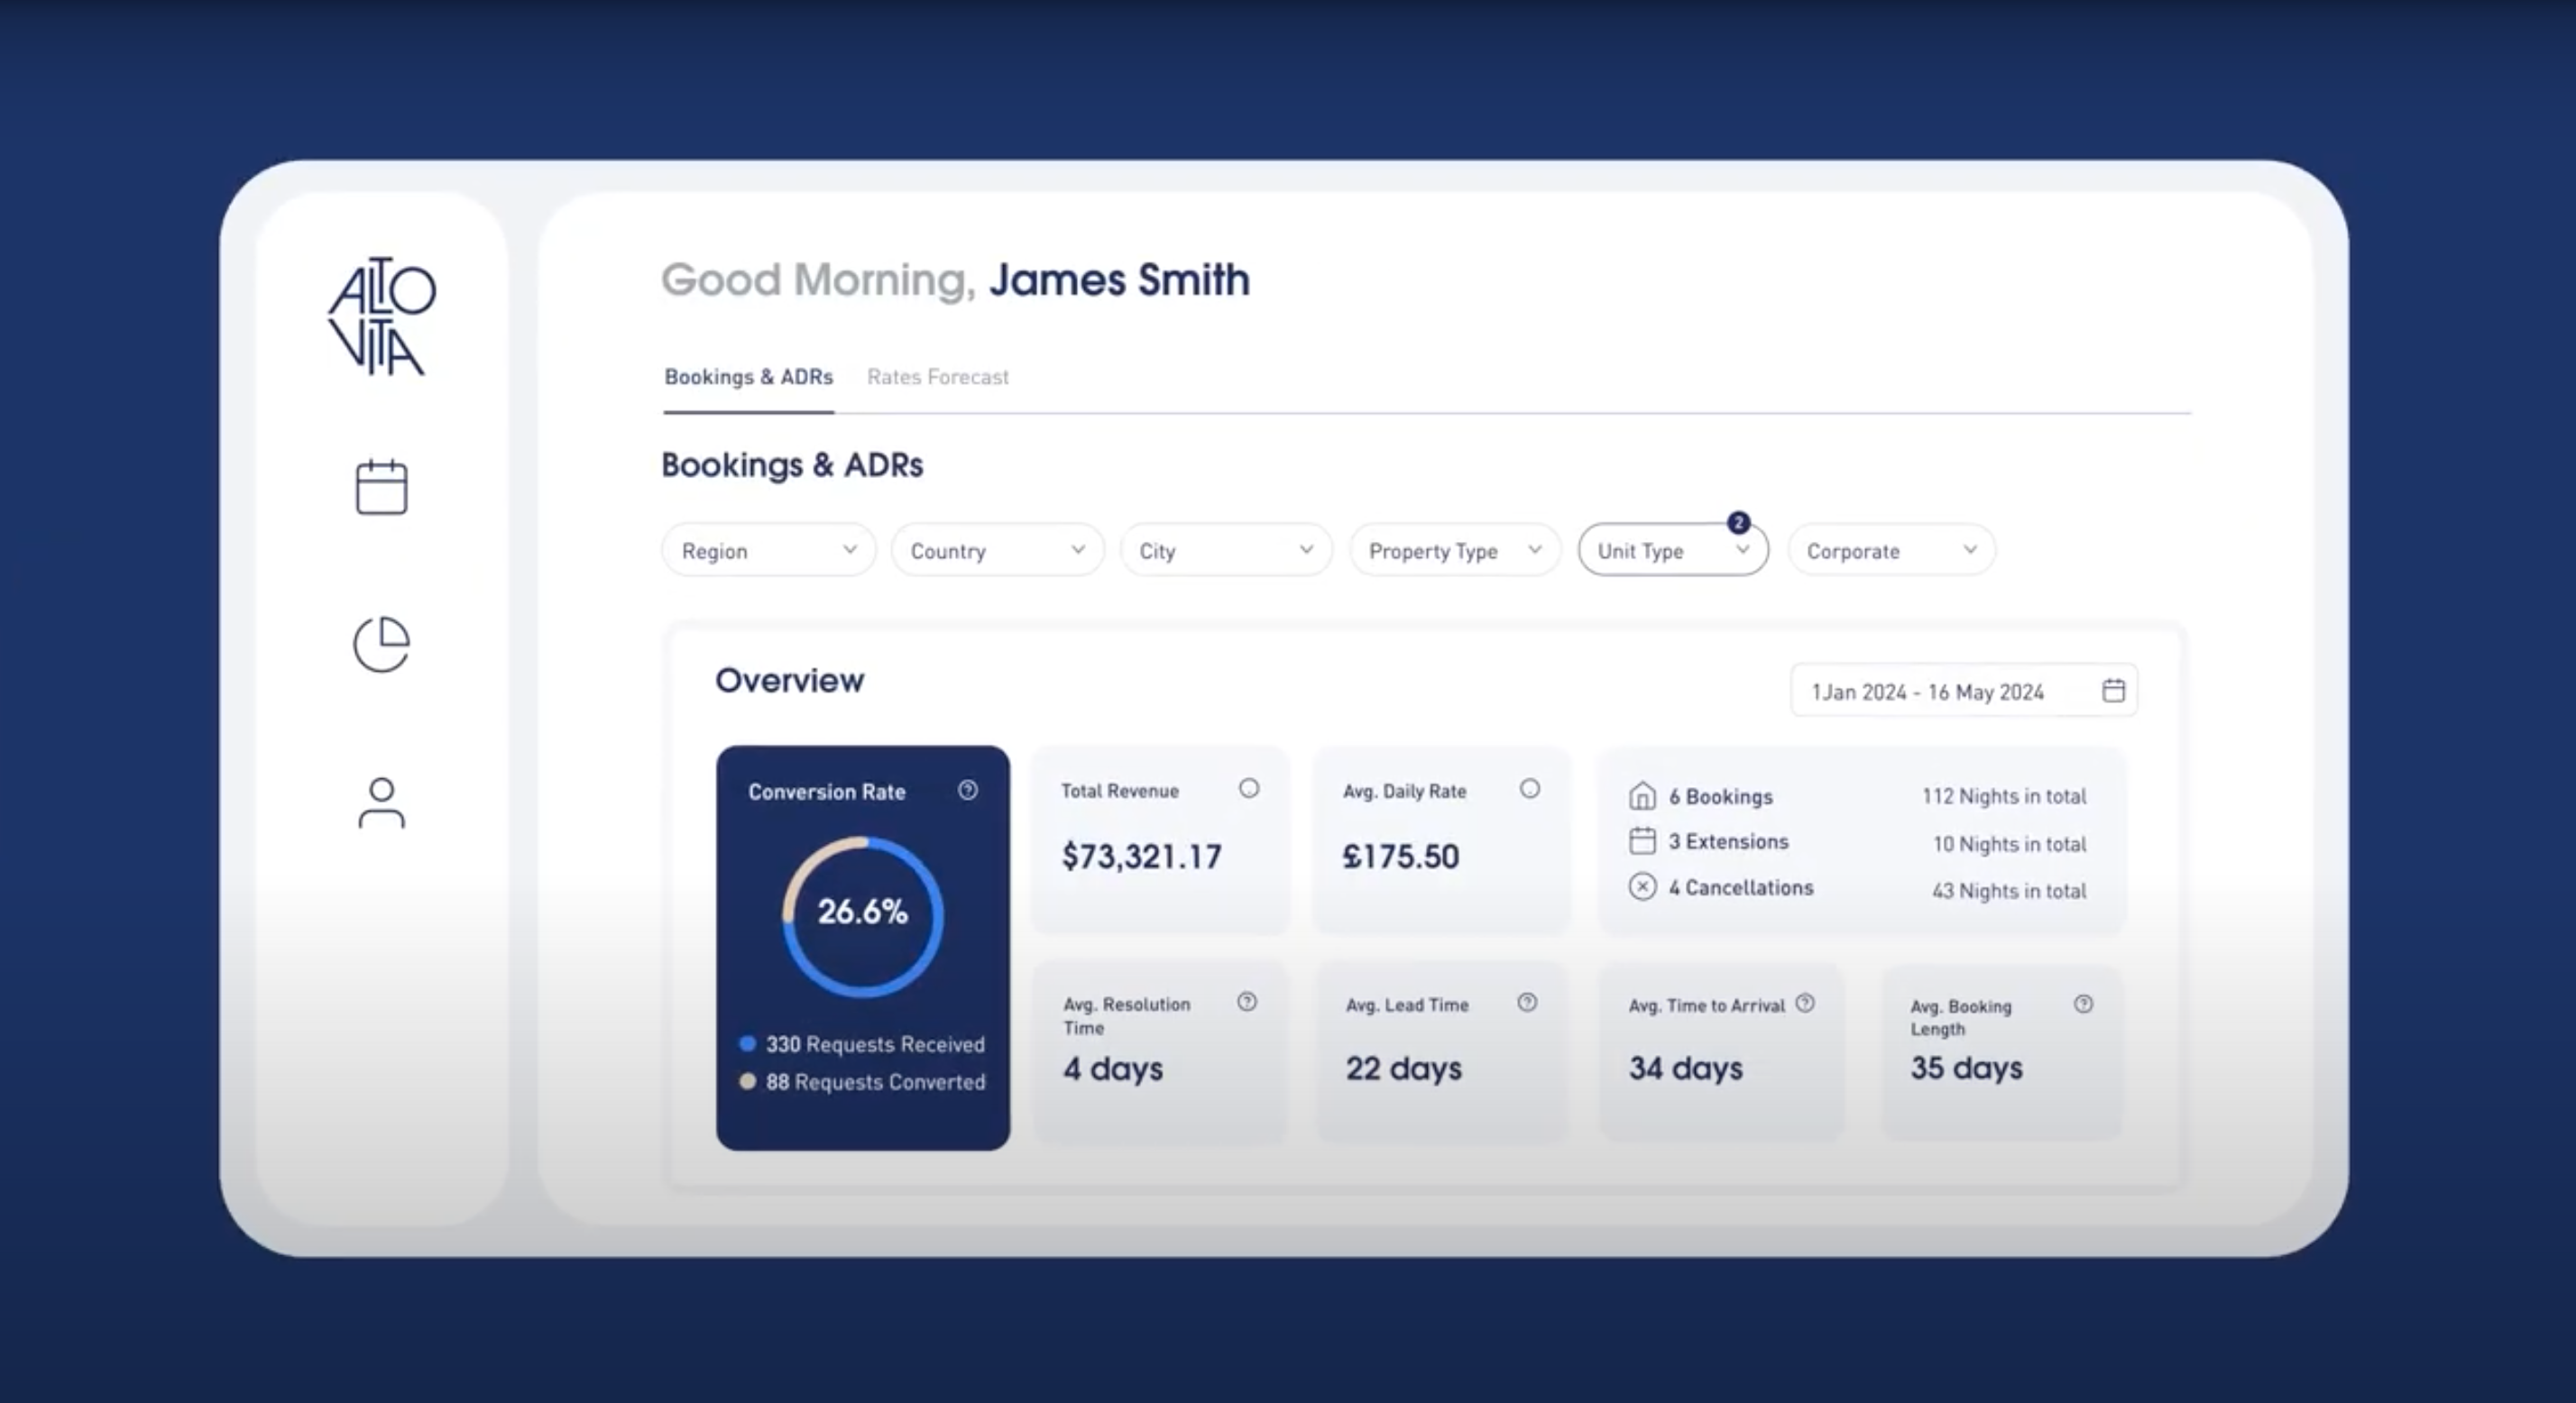Click the £175.50 daily rate value
Image resolution: width=2576 pixels, height=1403 pixels.
coord(1400,856)
